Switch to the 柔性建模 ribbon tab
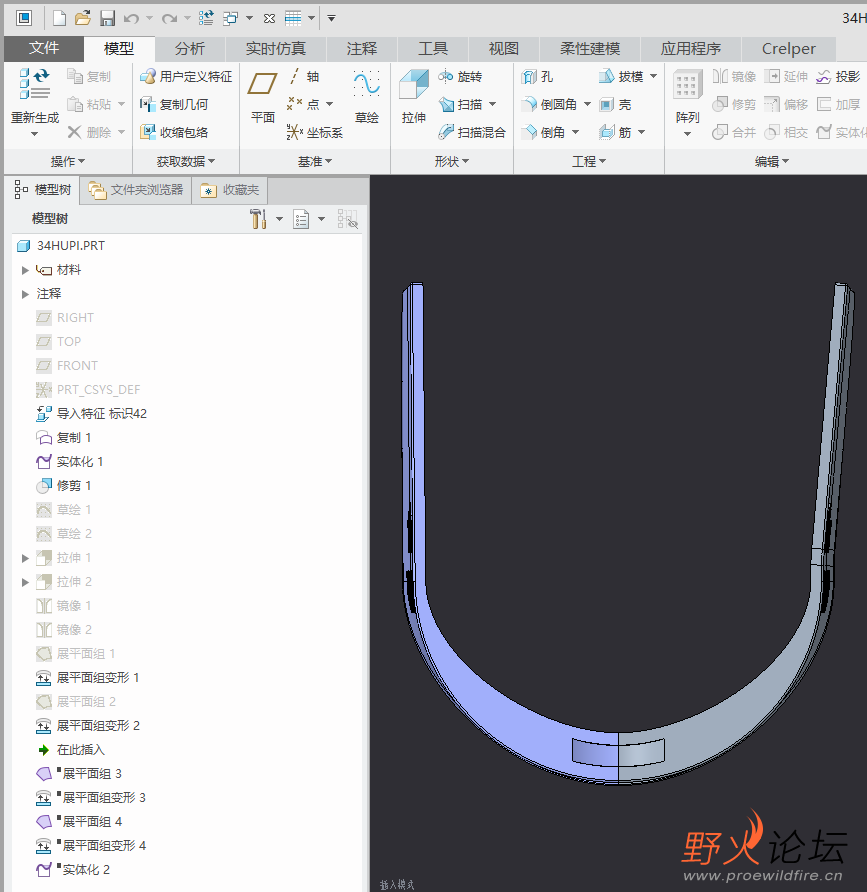The image size is (867, 892). click(x=590, y=49)
